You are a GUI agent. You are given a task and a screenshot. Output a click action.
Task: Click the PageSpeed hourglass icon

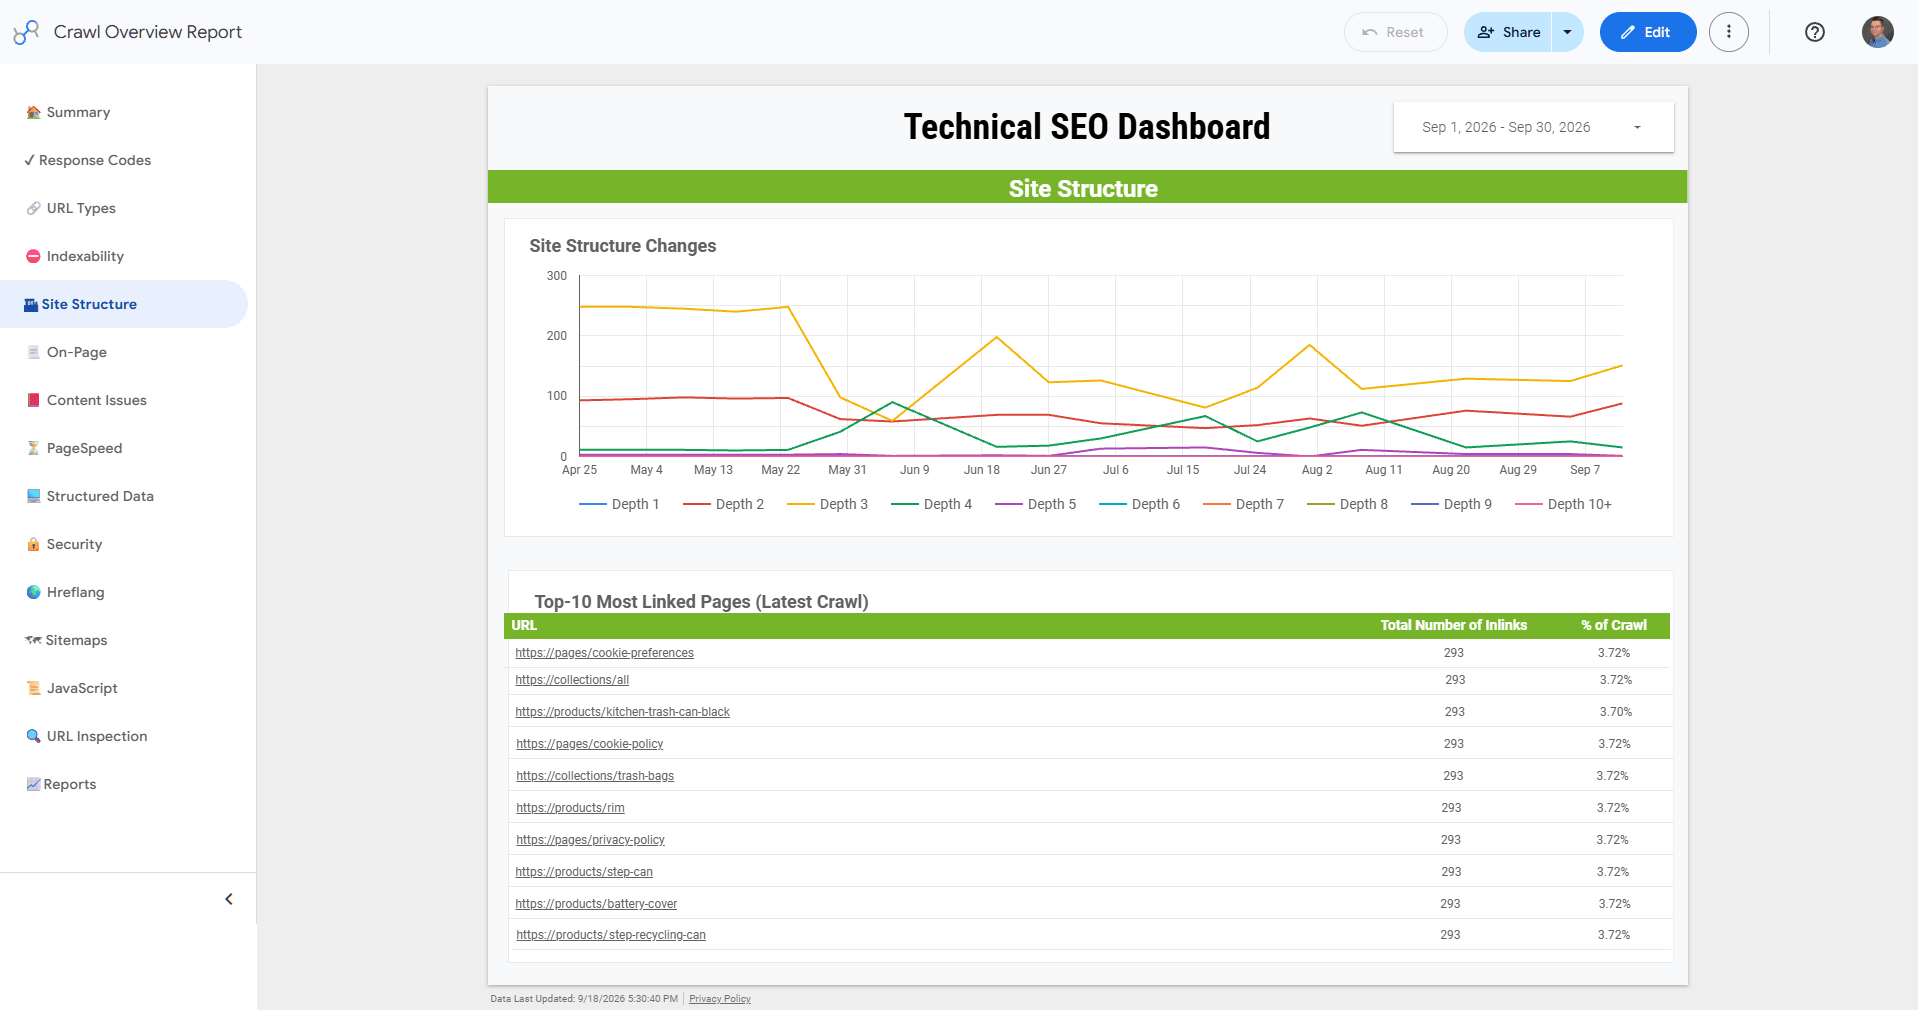point(33,448)
